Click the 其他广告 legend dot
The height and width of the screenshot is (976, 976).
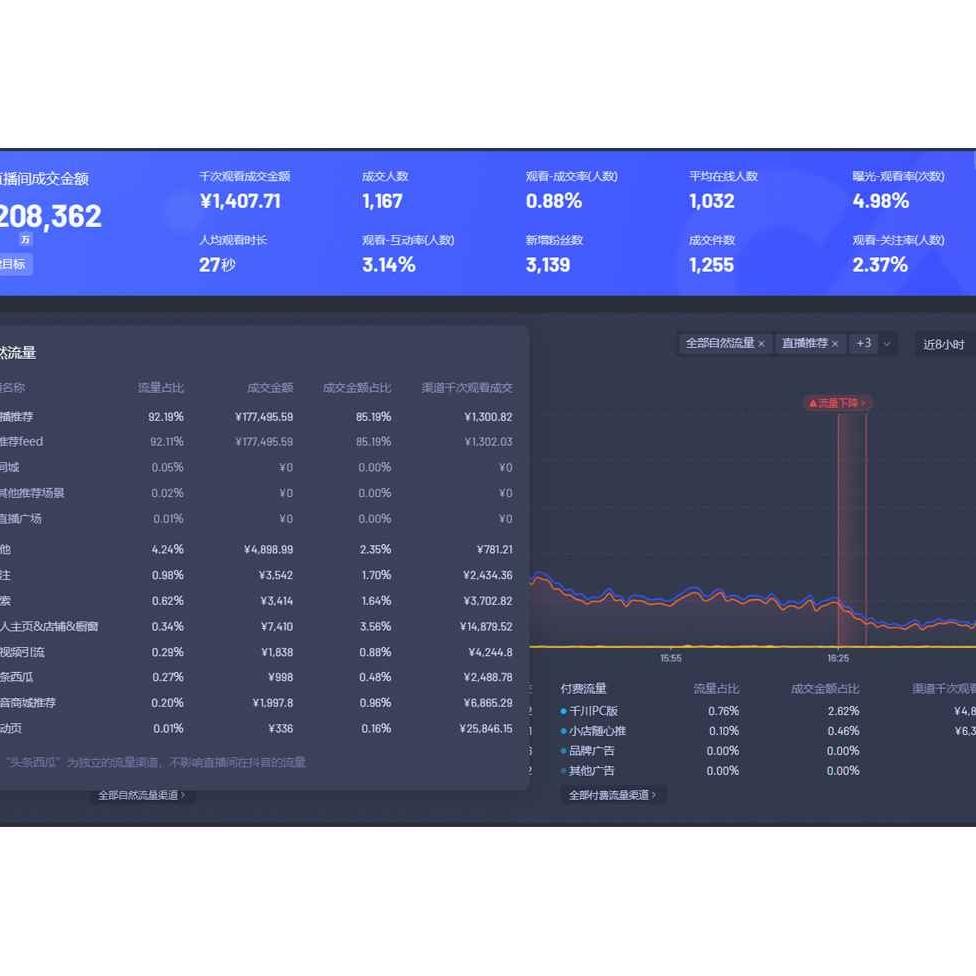tap(564, 771)
